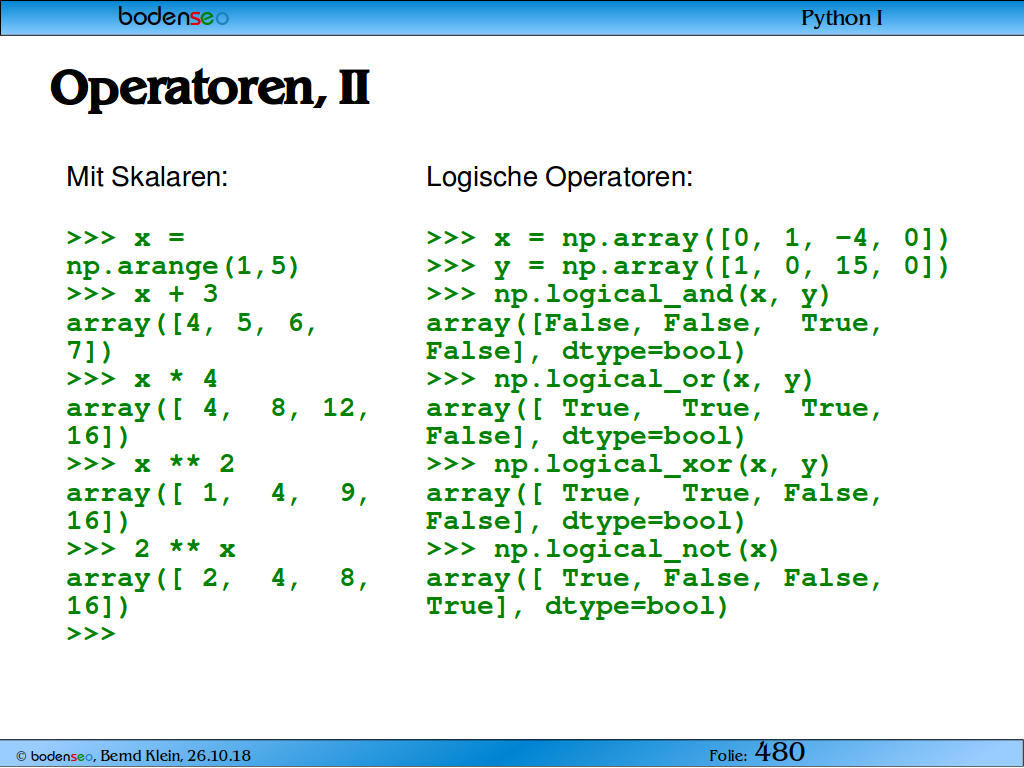Select the 'Mit Skalaren:' heading

pos(147,177)
